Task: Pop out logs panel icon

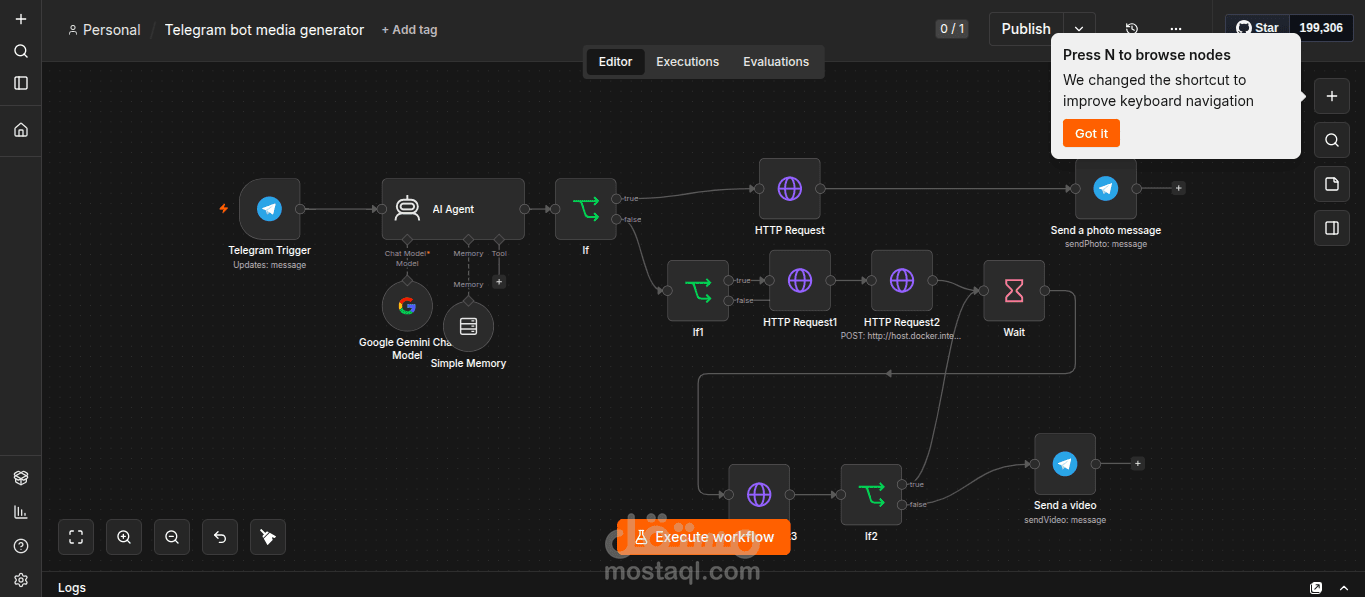Action: pyautogui.click(x=1316, y=587)
